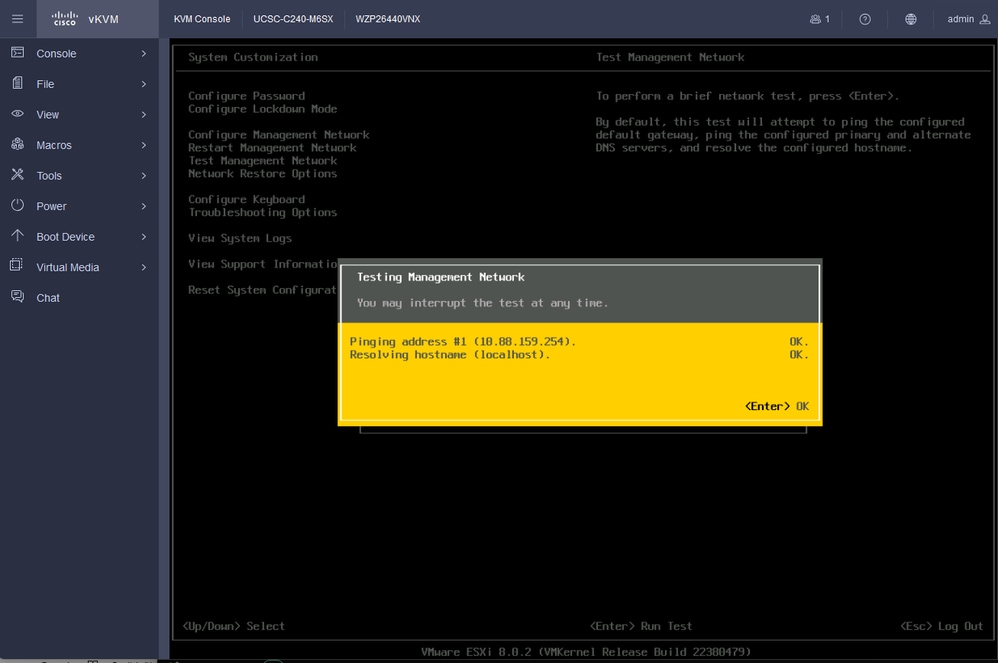Viewport: 998px width, 663px height.
Task: Select Restart Management Network entry
Action: pyautogui.click(x=272, y=148)
